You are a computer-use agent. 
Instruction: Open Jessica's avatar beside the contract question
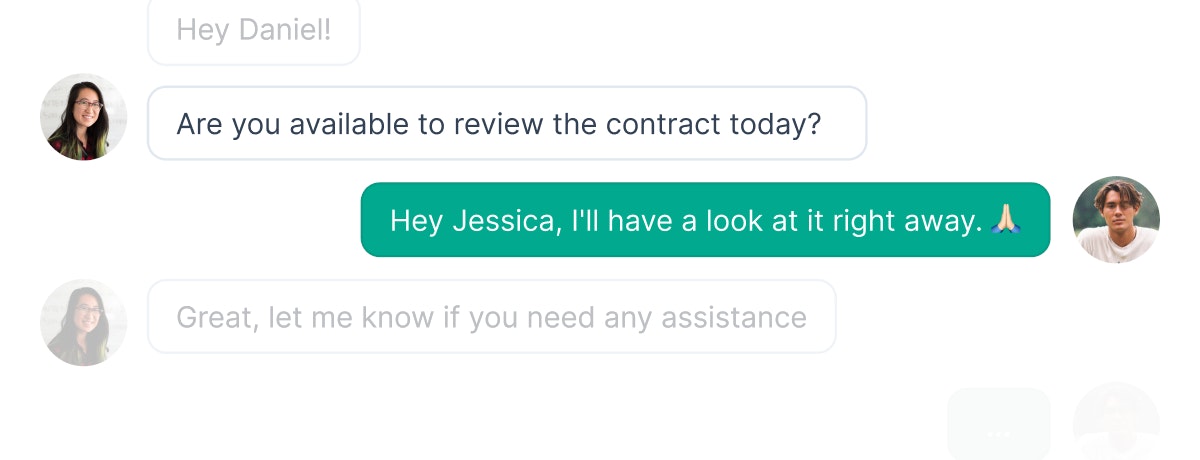[x=84, y=117]
